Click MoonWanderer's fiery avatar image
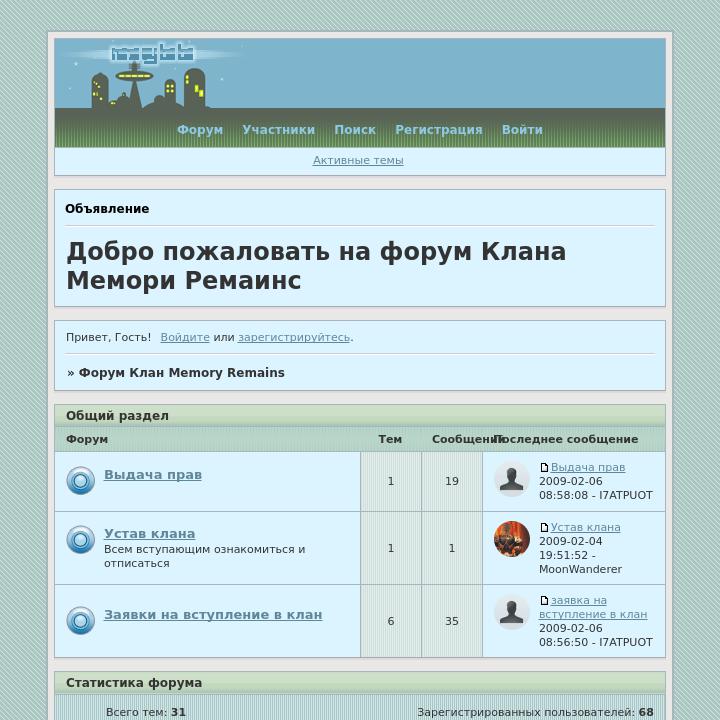 [x=512, y=539]
